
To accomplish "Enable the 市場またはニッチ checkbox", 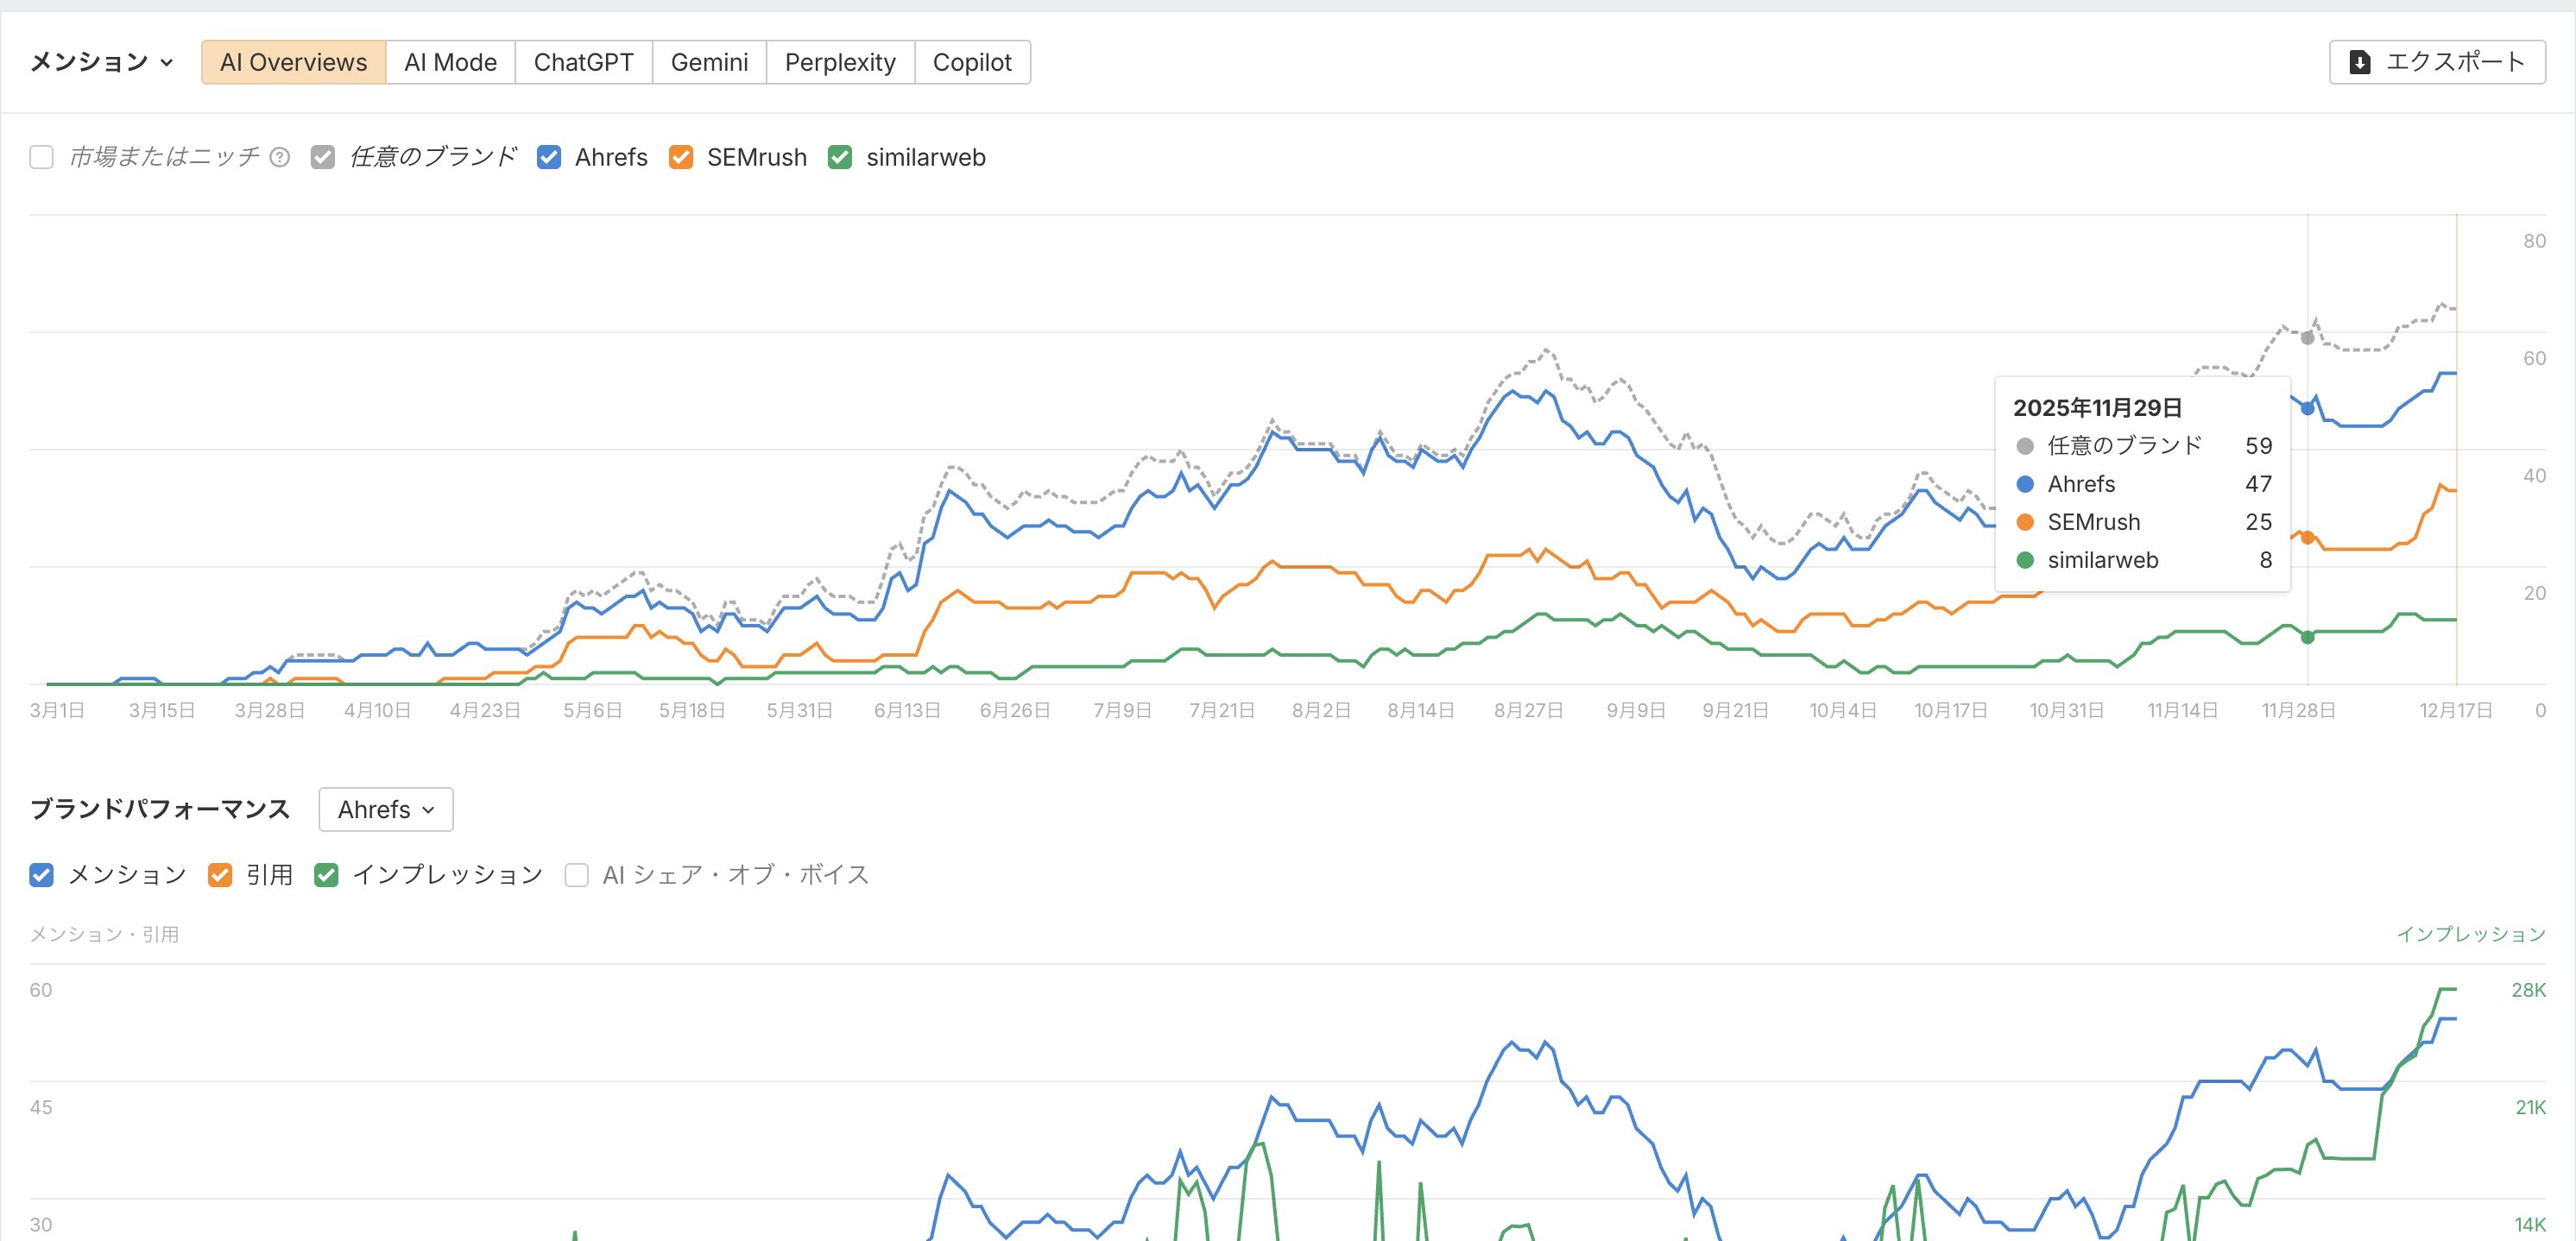I will click(41, 157).
